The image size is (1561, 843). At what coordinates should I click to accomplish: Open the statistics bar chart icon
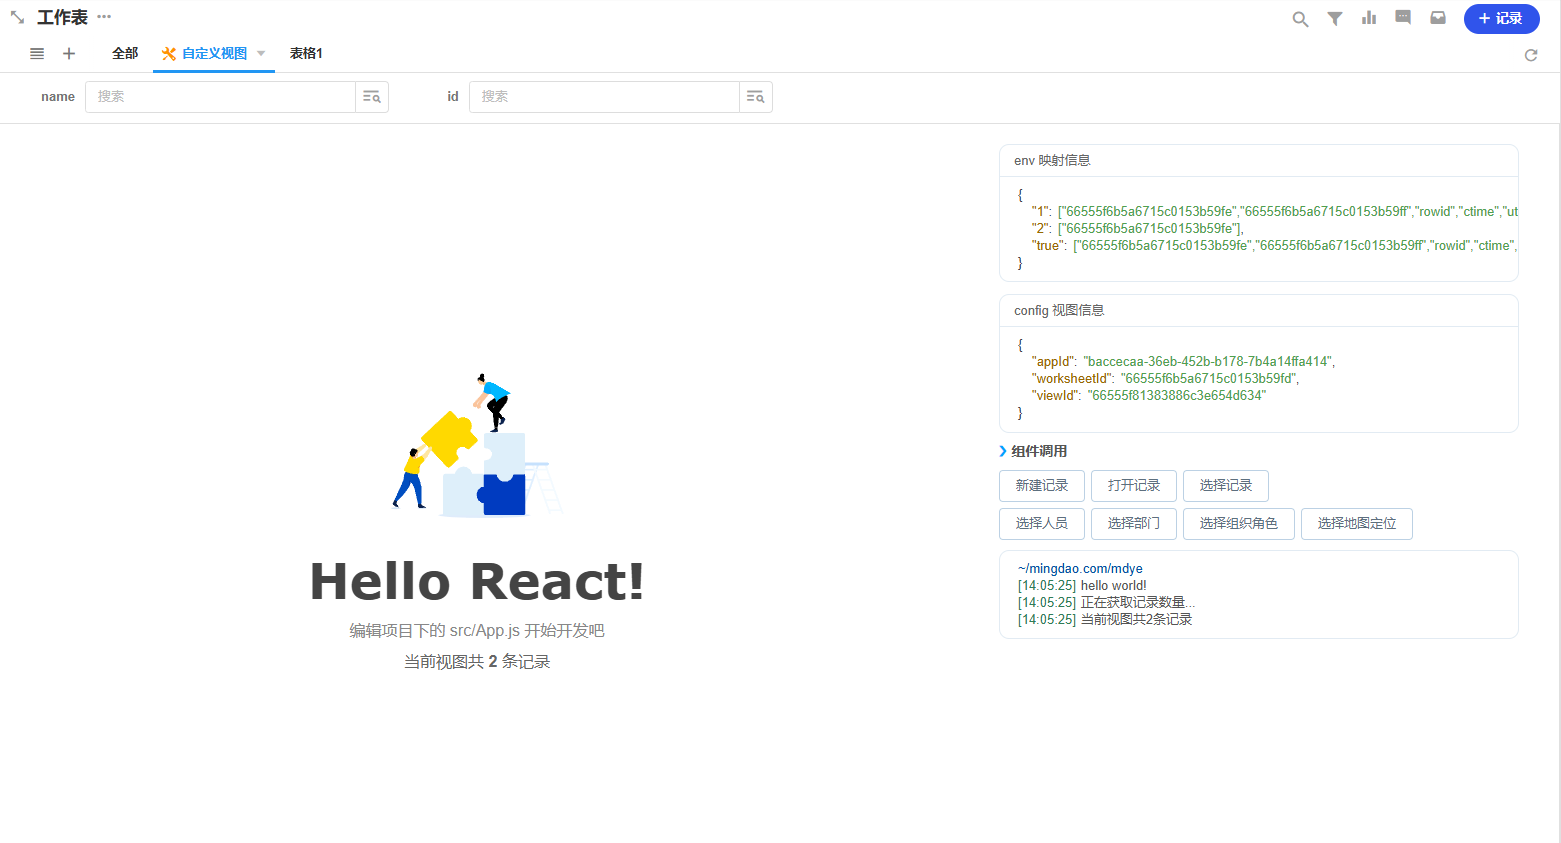click(x=1369, y=18)
